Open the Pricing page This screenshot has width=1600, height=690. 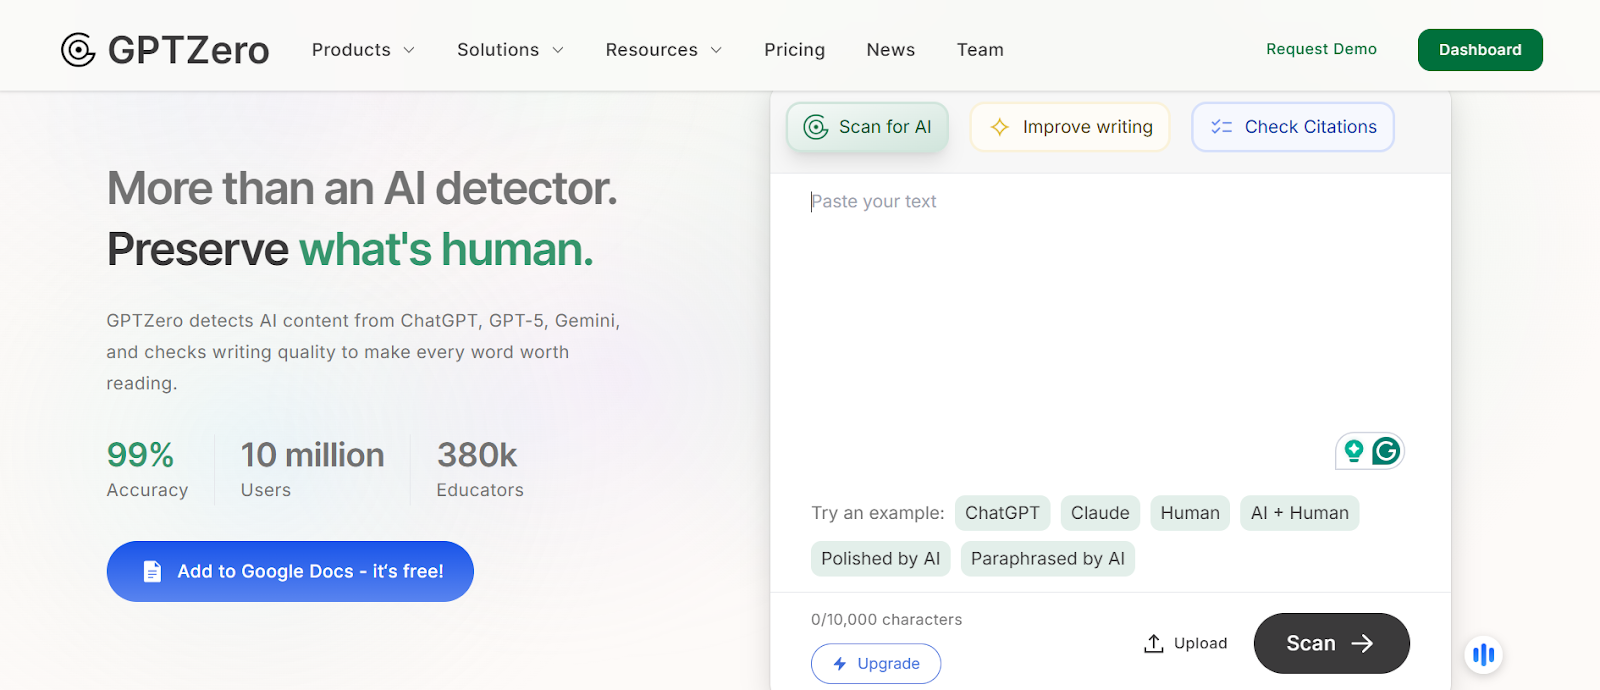pos(794,50)
